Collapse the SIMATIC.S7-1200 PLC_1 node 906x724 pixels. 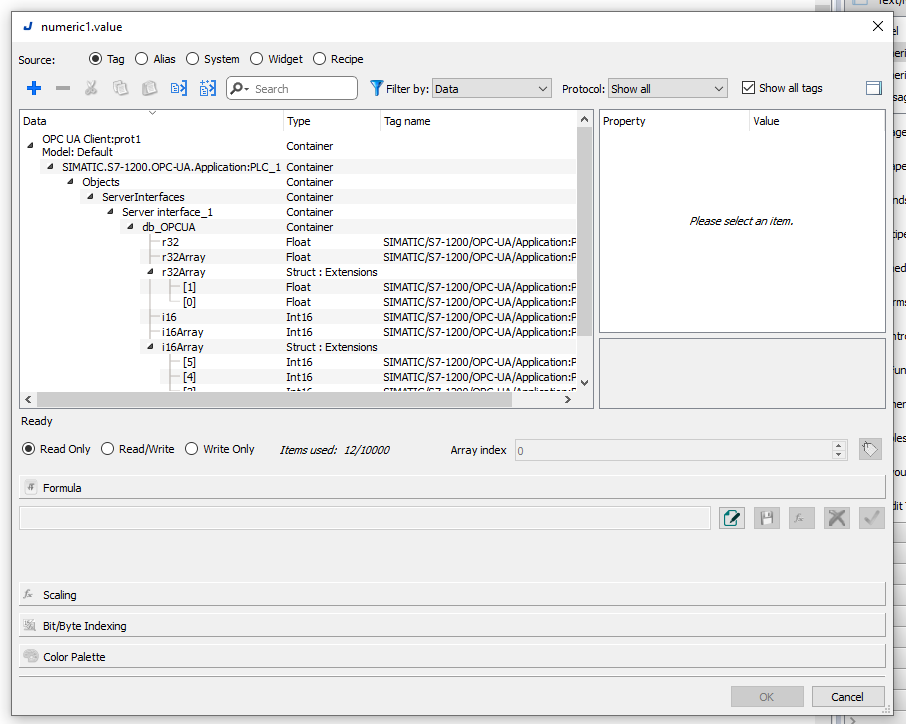click(x=50, y=166)
